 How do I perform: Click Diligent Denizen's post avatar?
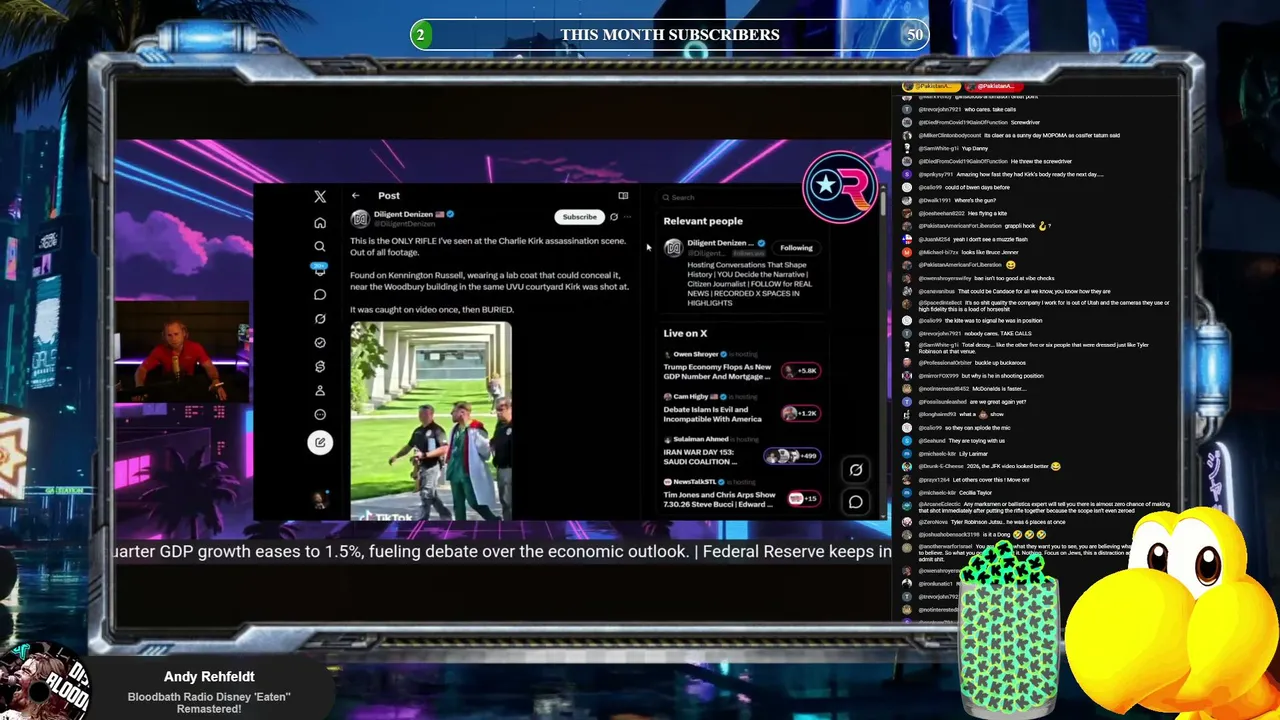click(x=360, y=218)
